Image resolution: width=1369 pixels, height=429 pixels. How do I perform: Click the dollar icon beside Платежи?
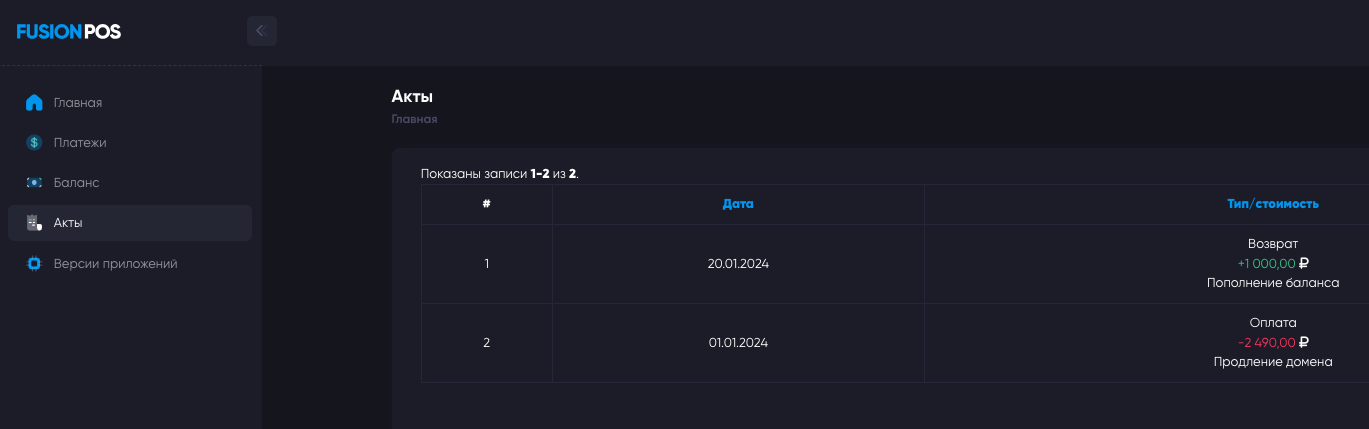(34, 143)
